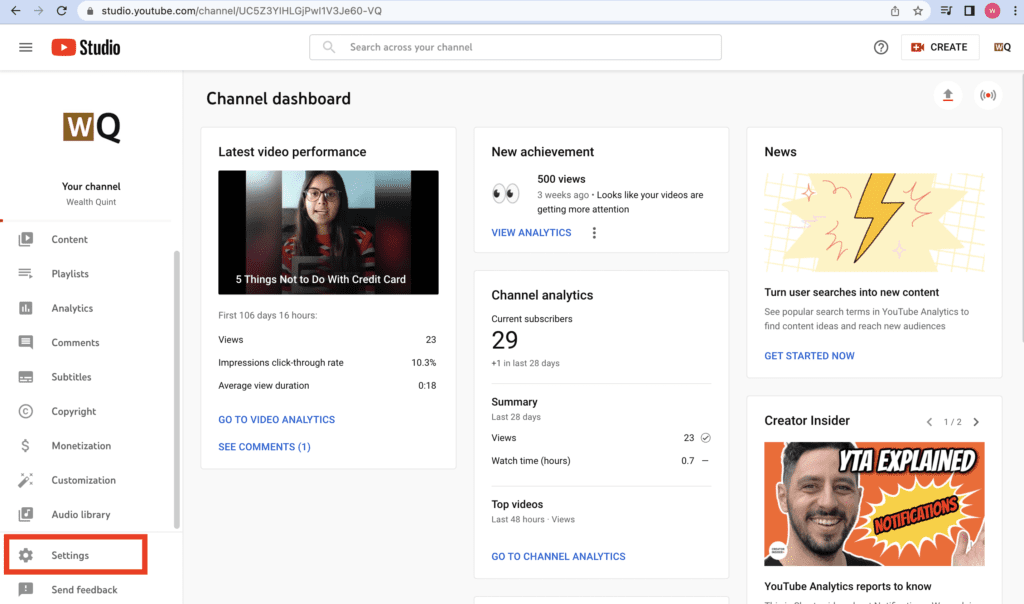Click the views check mark icon in Summary
Screen dimensions: 1024x604
(x=705, y=438)
